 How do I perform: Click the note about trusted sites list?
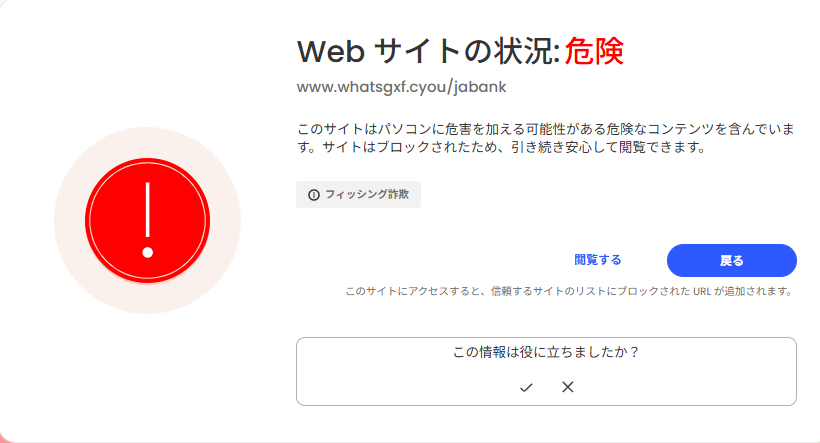point(570,291)
